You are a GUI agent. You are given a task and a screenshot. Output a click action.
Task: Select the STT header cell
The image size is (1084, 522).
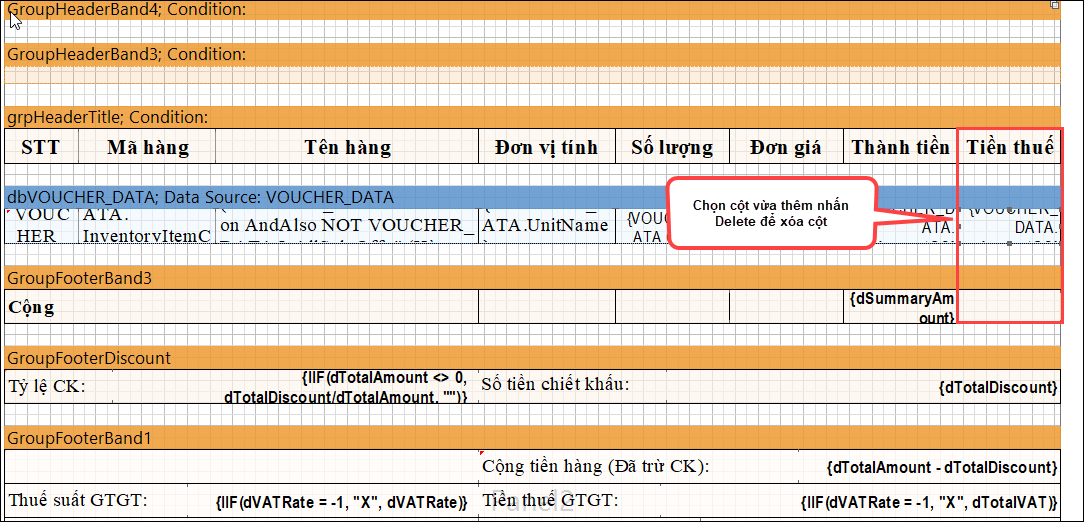[40, 147]
